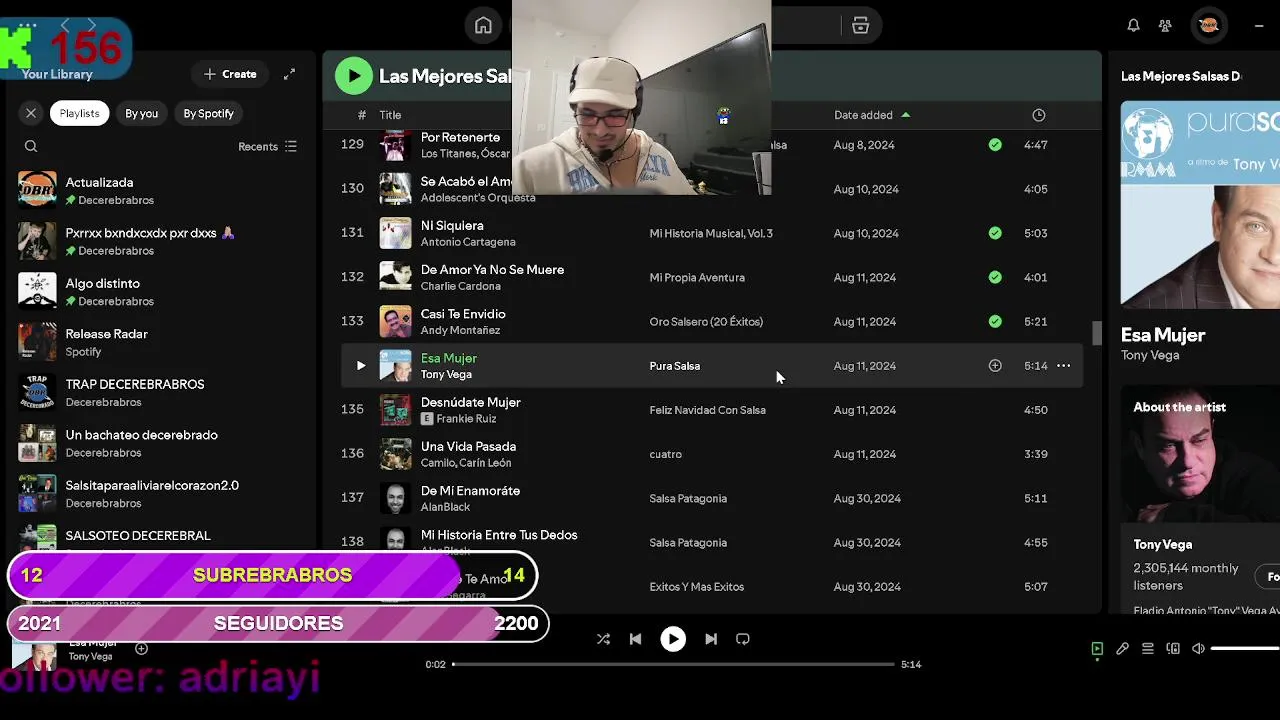Skip to the previous track
Image resolution: width=1280 pixels, height=720 pixels.
point(635,639)
